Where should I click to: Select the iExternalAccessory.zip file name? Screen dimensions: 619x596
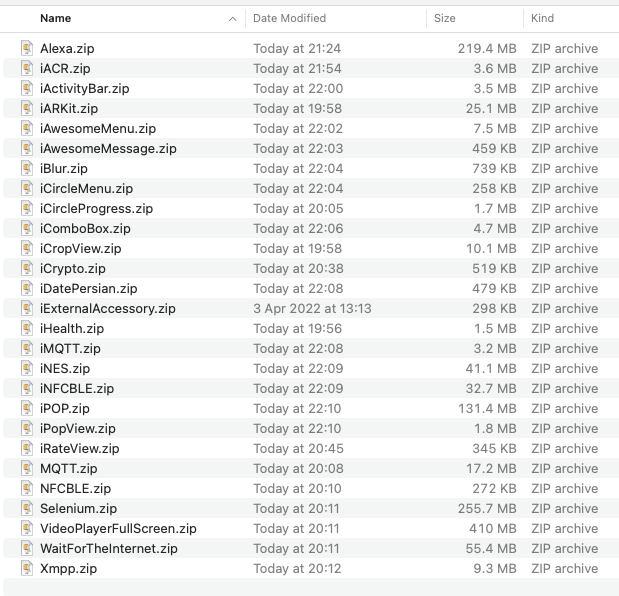pos(107,308)
